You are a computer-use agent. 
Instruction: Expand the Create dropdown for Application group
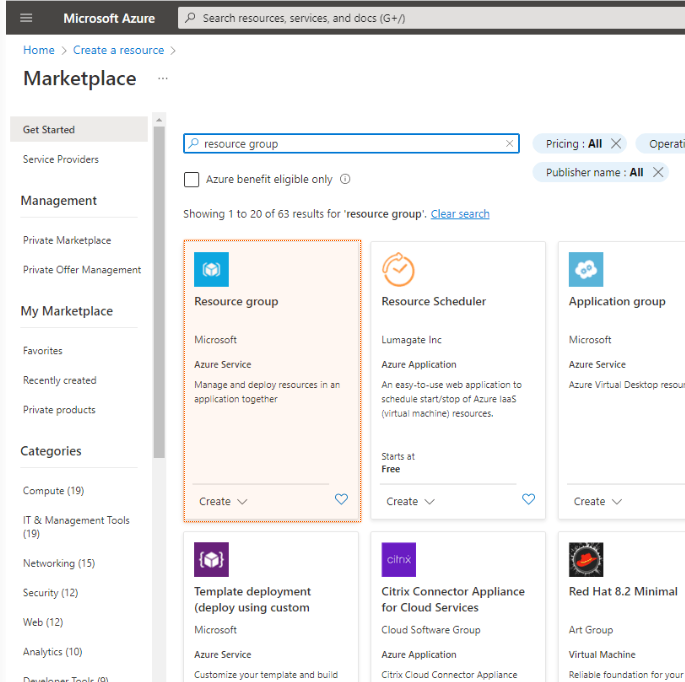(598, 501)
